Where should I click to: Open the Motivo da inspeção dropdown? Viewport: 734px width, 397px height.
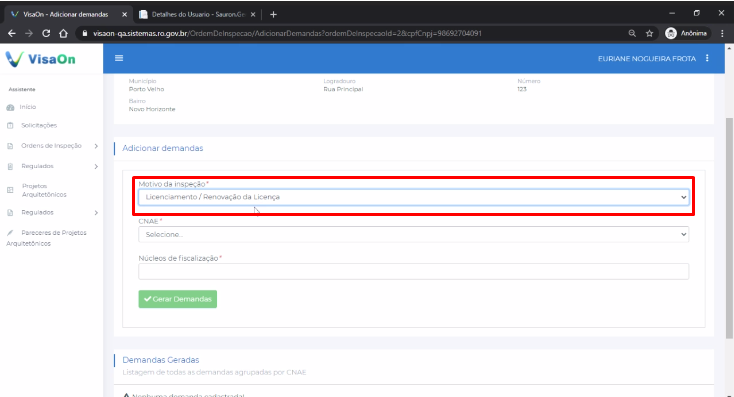[413, 197]
